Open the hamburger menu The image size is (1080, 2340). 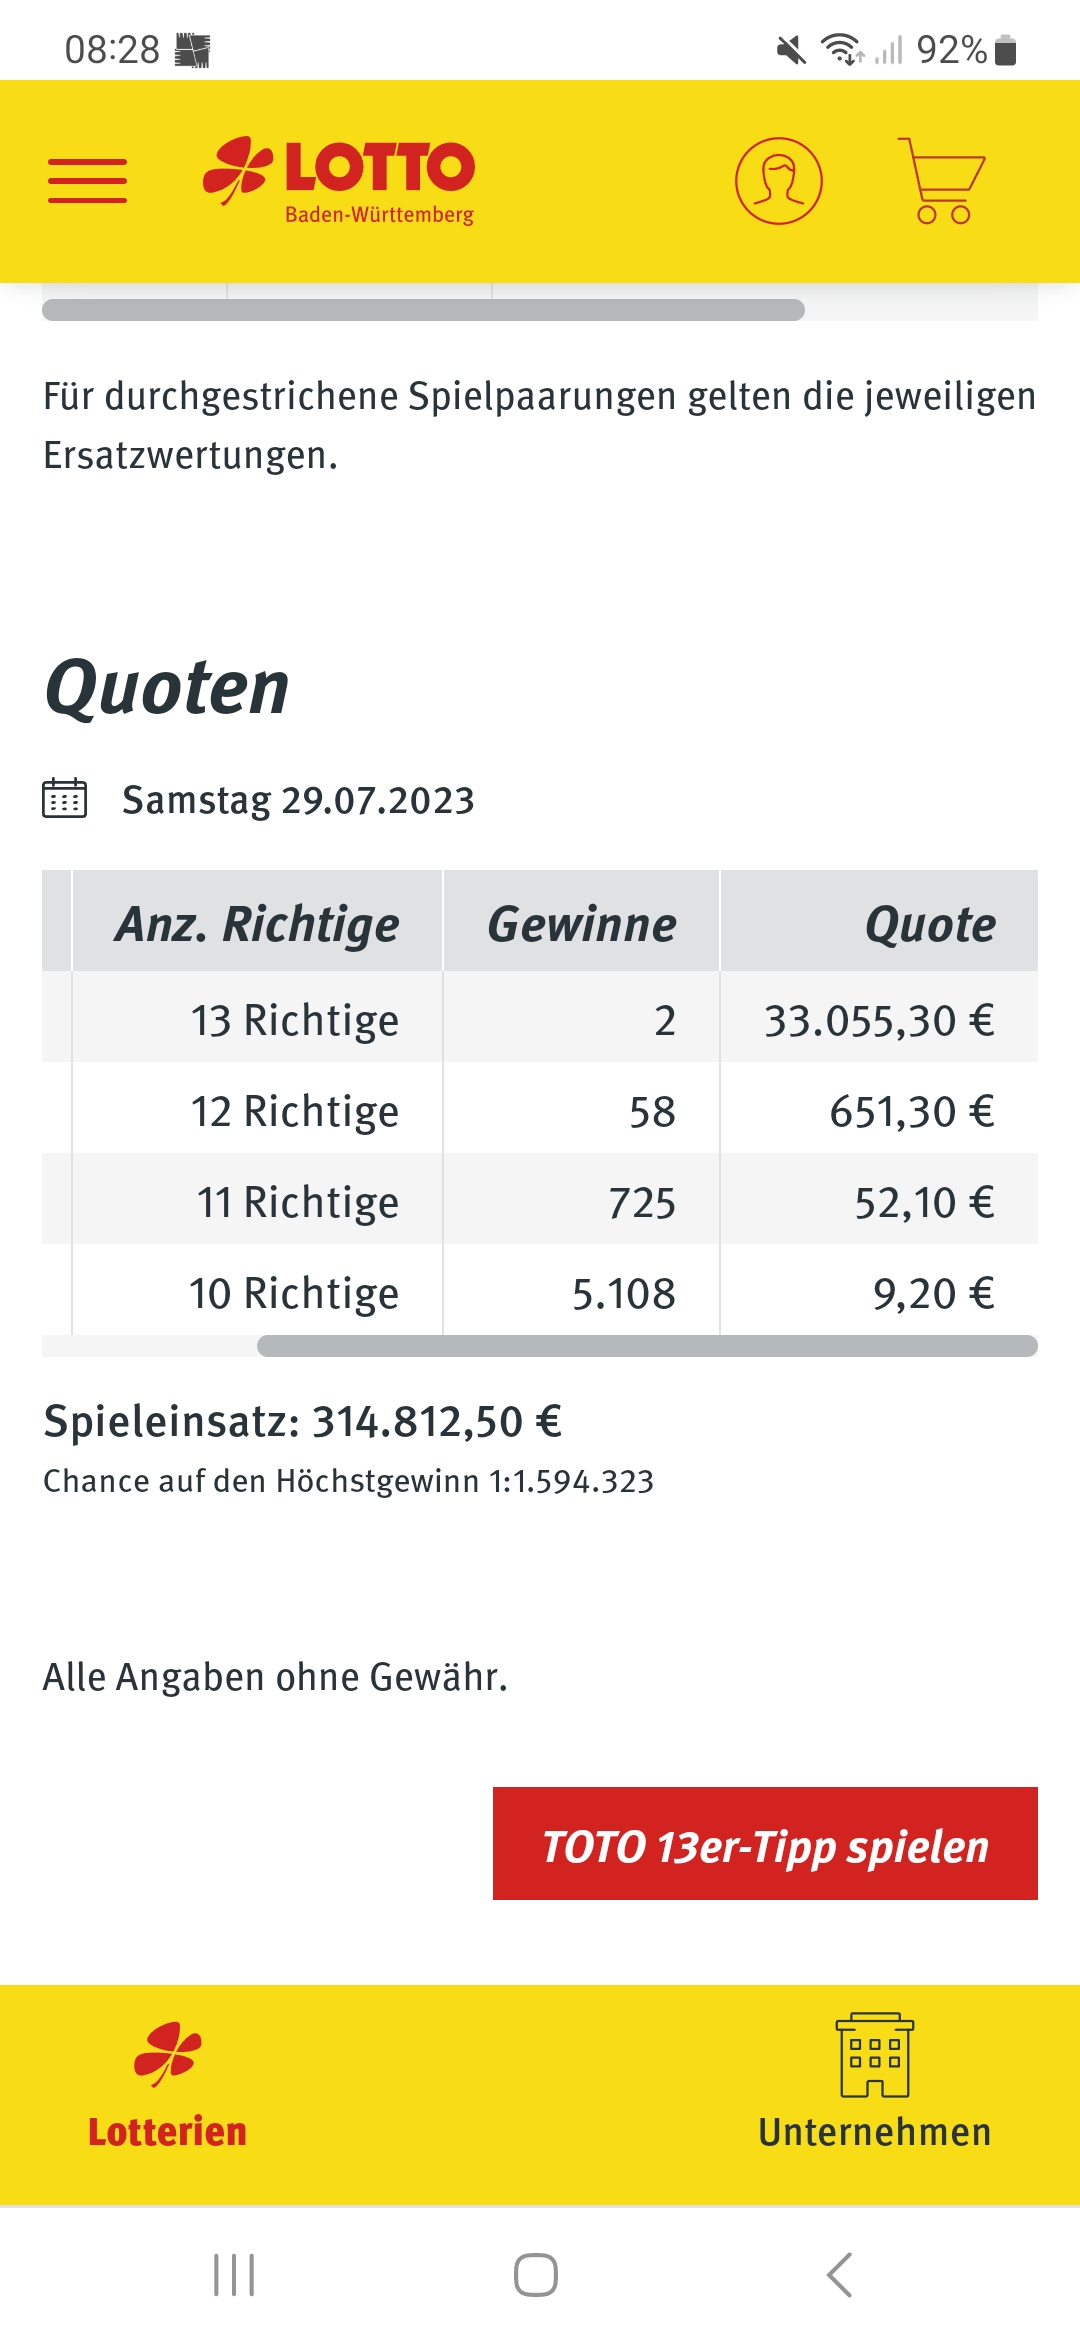(88, 181)
